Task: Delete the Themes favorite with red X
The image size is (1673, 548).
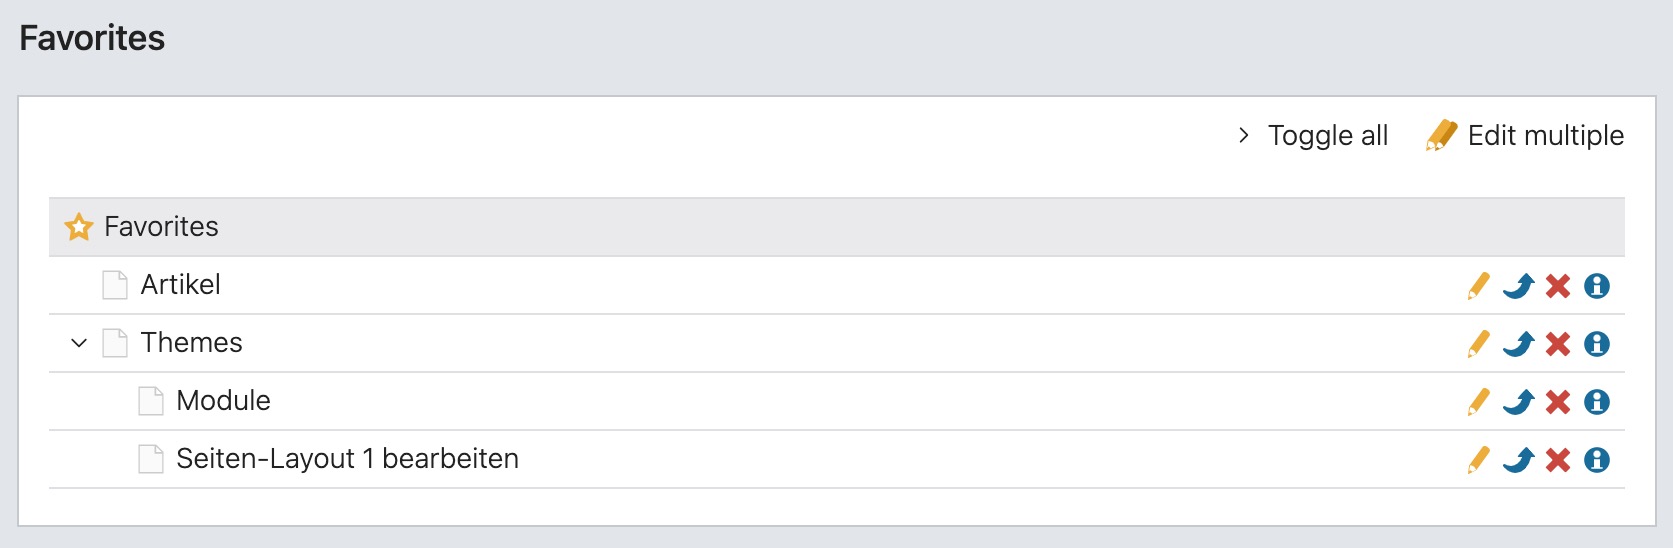Action: click(1558, 344)
